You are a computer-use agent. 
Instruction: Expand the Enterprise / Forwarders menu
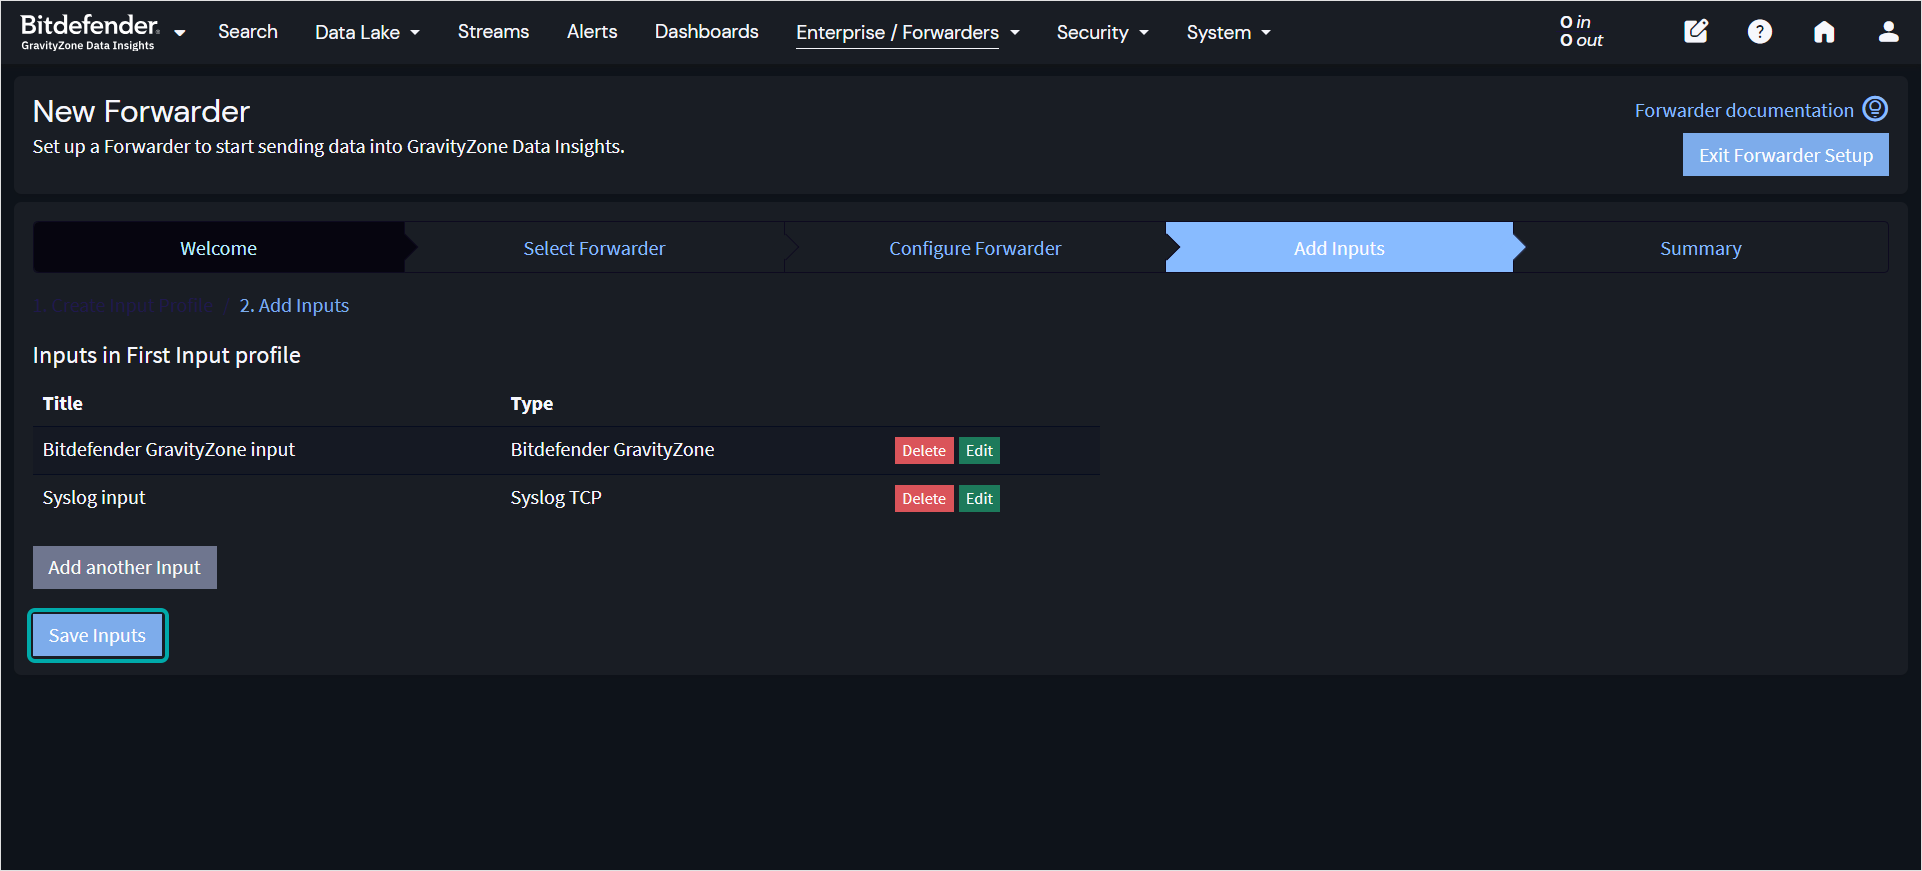tap(907, 32)
